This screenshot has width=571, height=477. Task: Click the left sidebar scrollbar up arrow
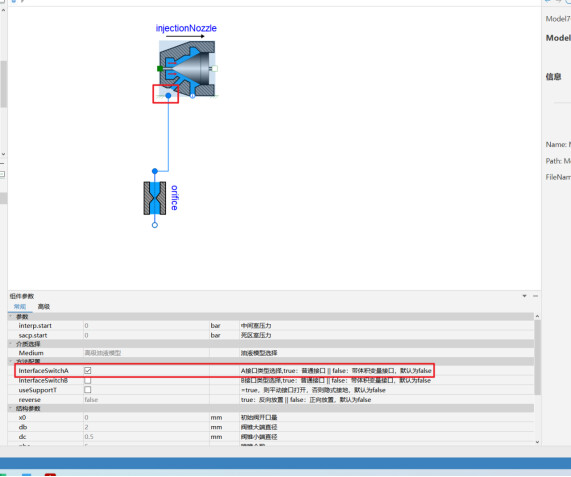[x=3, y=10]
